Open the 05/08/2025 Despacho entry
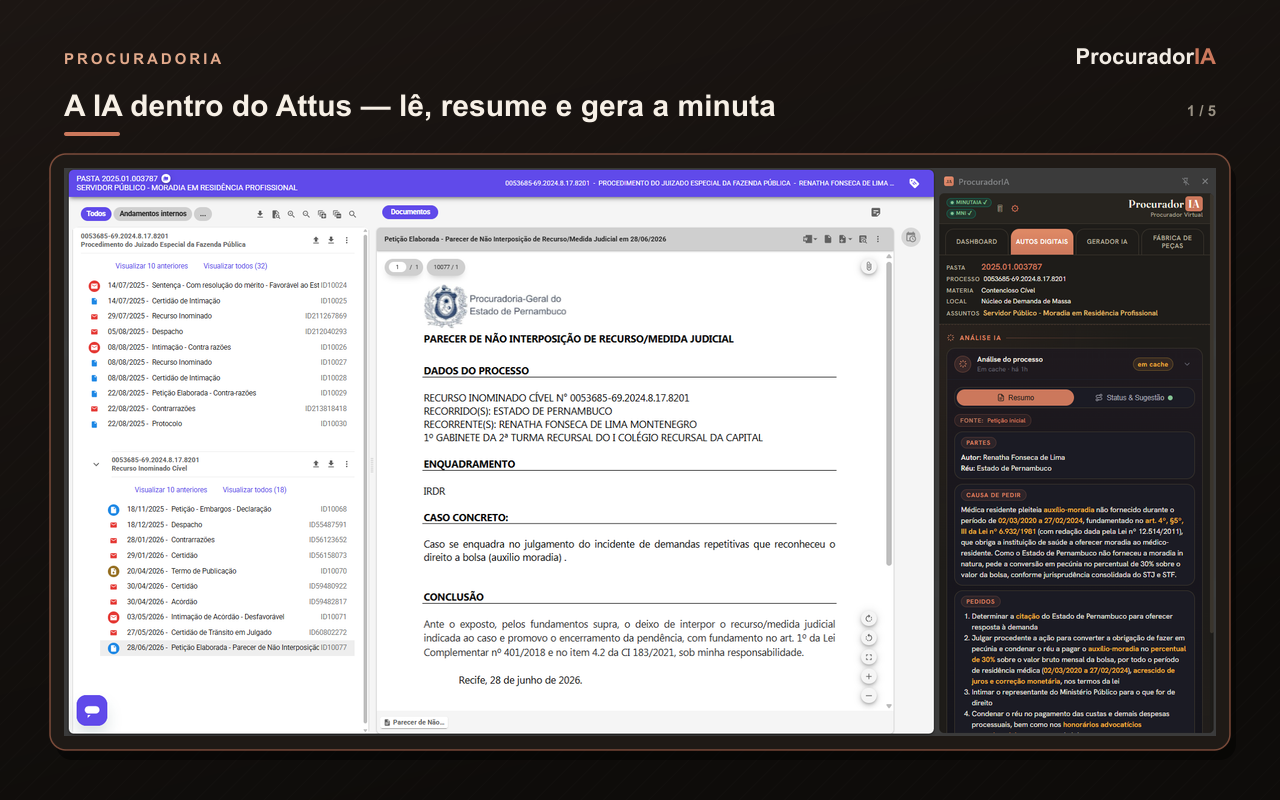 (218, 332)
